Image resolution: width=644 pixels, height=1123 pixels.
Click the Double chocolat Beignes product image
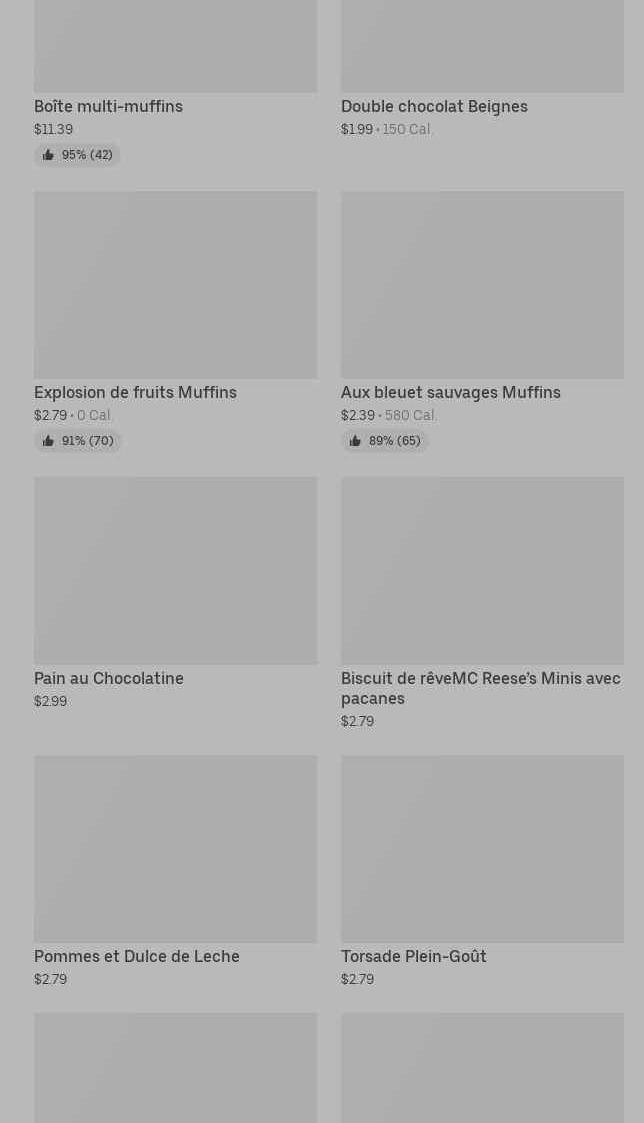(x=482, y=45)
